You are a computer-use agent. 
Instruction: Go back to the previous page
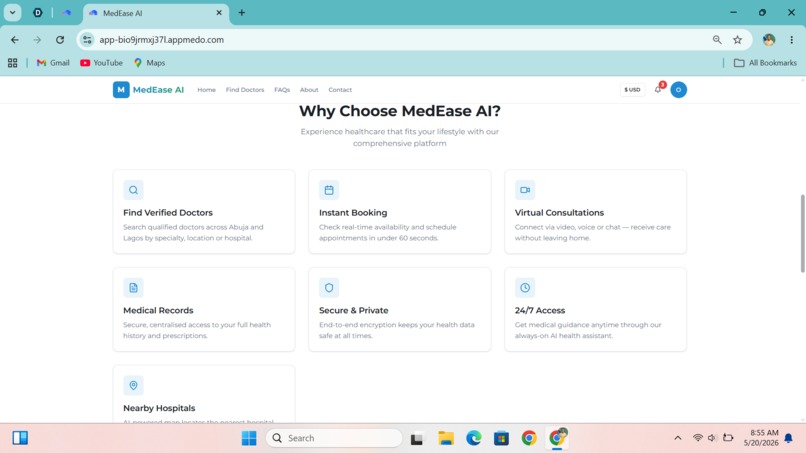(15, 40)
